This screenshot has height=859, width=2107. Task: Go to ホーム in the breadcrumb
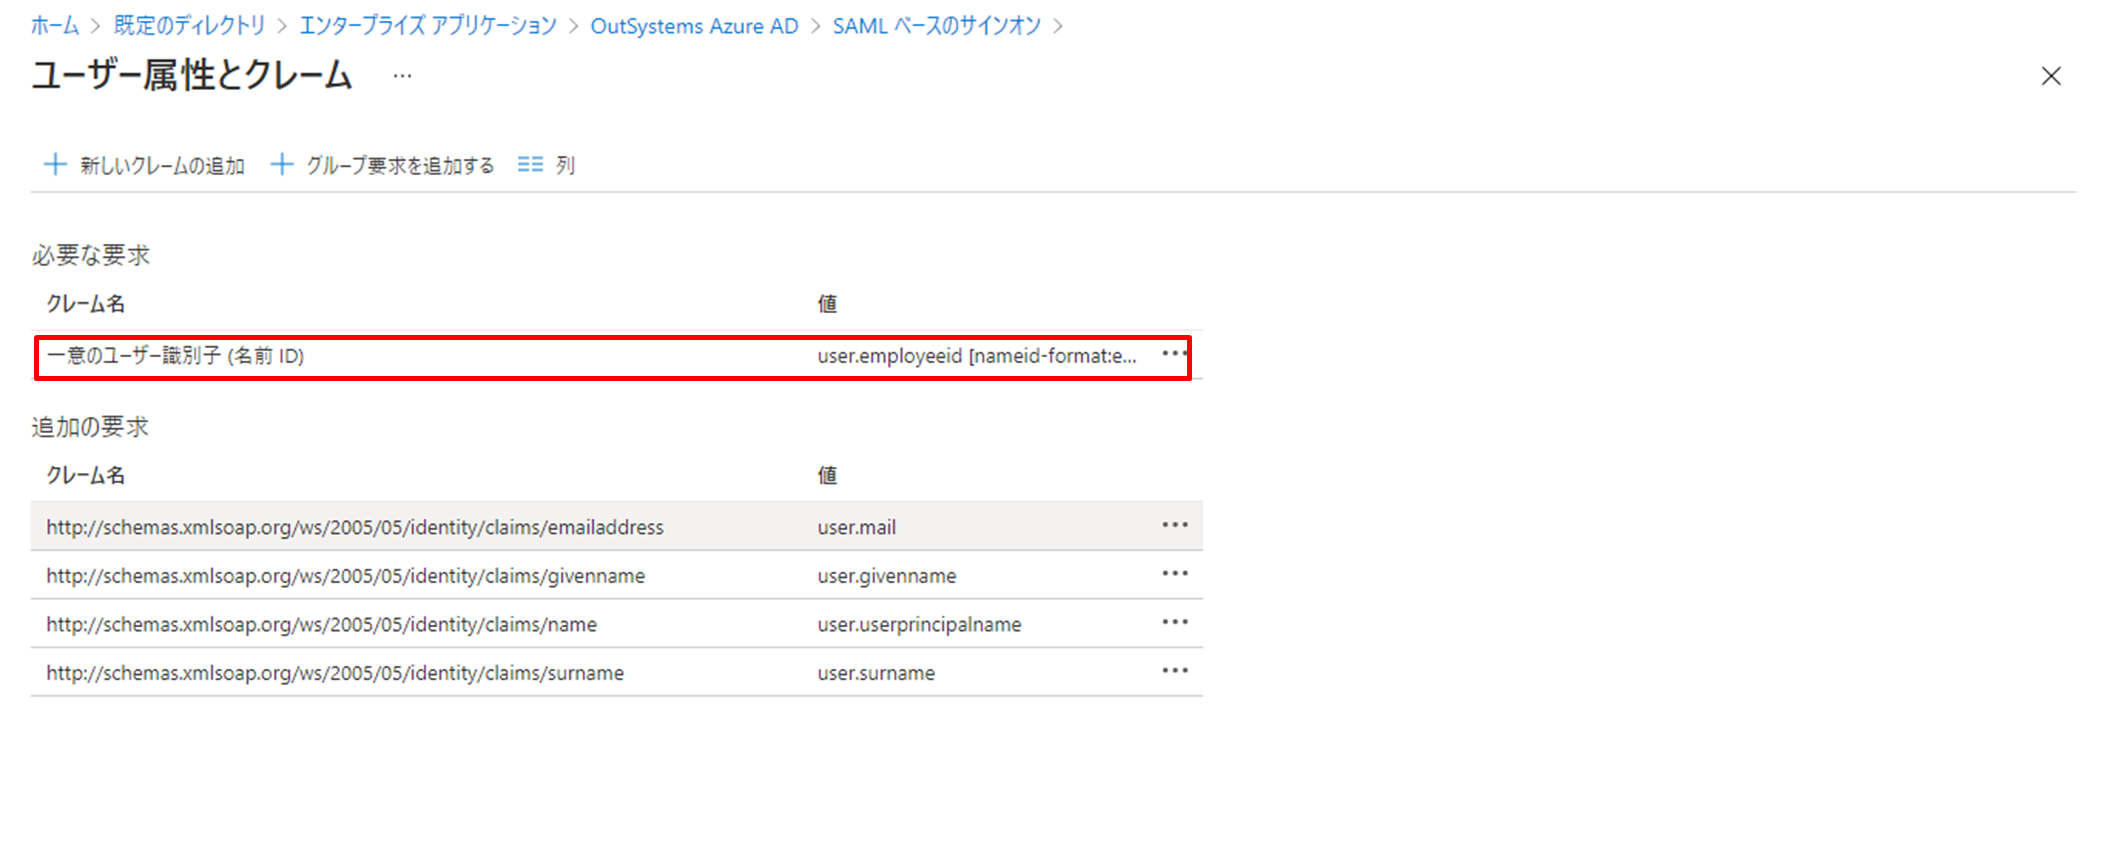55,26
